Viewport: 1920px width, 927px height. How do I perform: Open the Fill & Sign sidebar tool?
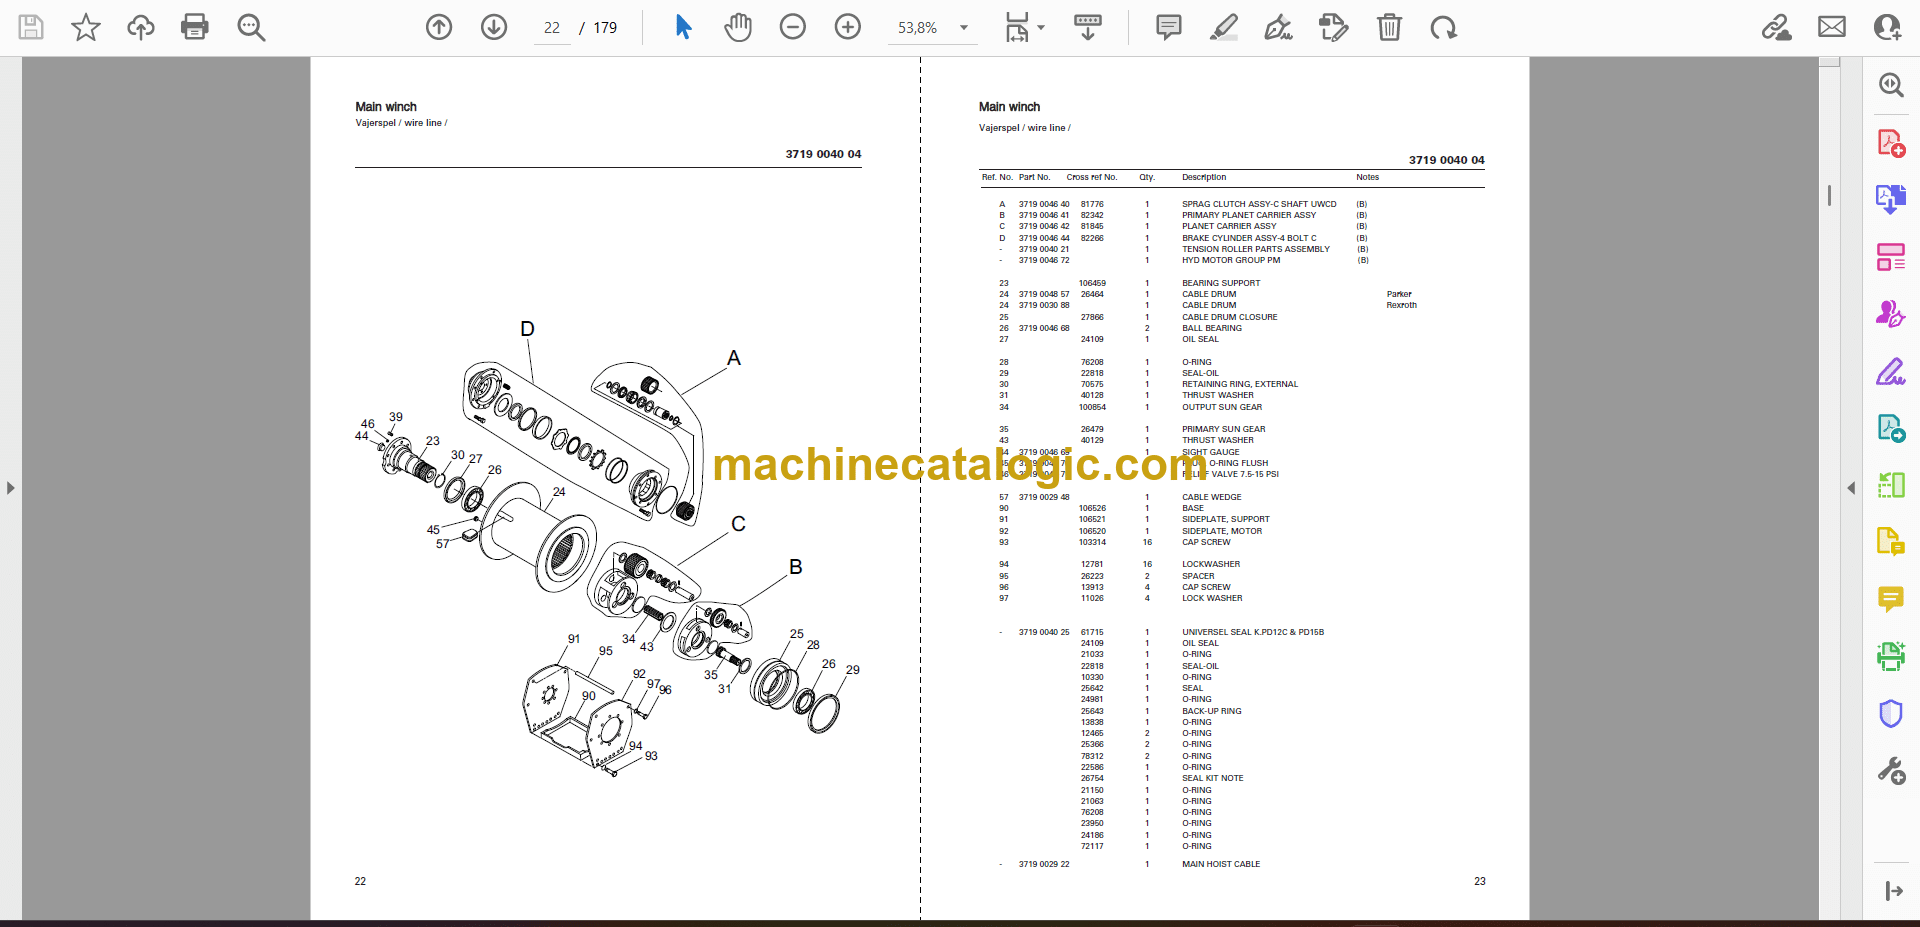click(1891, 372)
